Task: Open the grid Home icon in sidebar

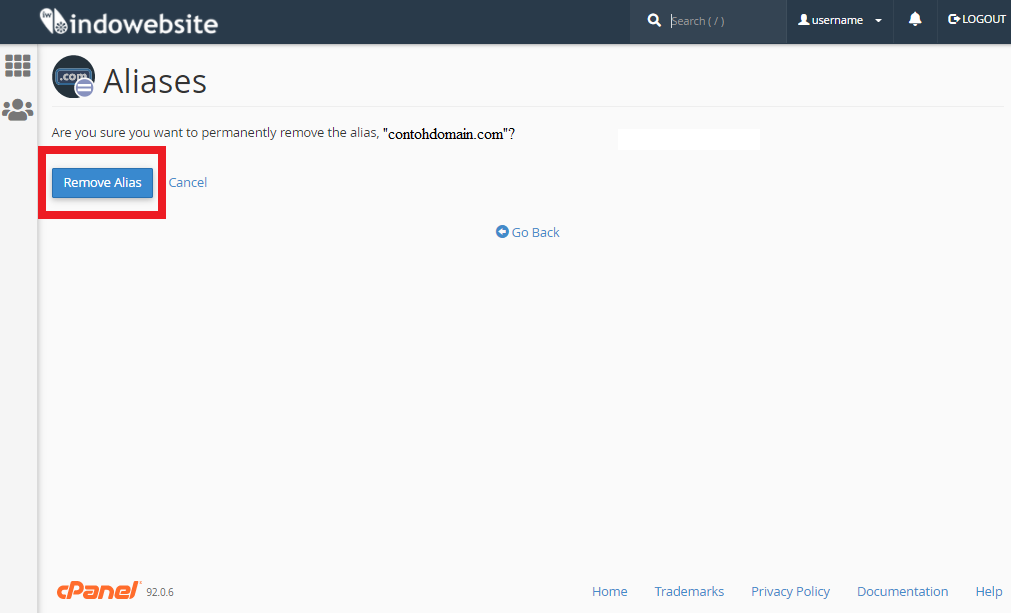Action: tap(18, 66)
